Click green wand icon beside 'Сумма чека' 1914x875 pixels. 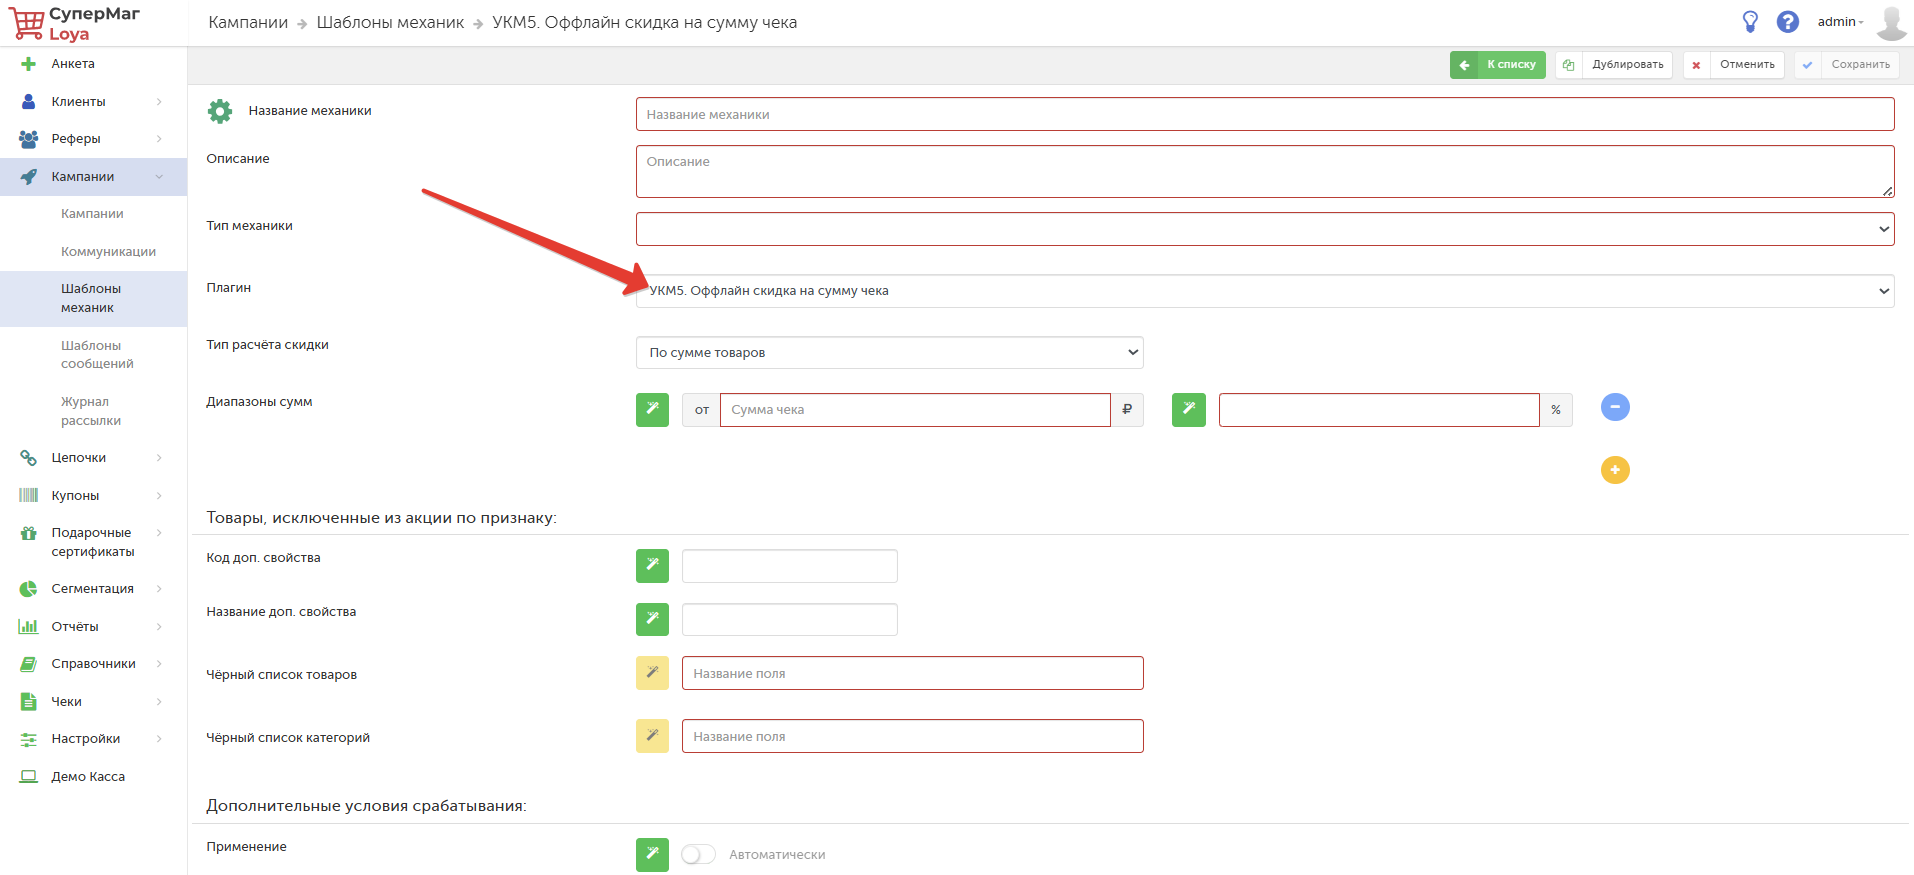pyautogui.click(x=652, y=410)
